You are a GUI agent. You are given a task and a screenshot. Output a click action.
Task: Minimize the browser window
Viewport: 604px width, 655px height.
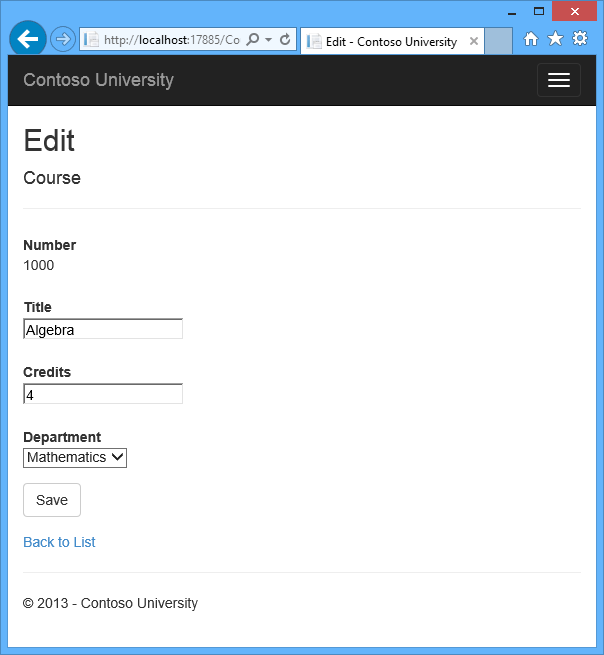pos(510,11)
